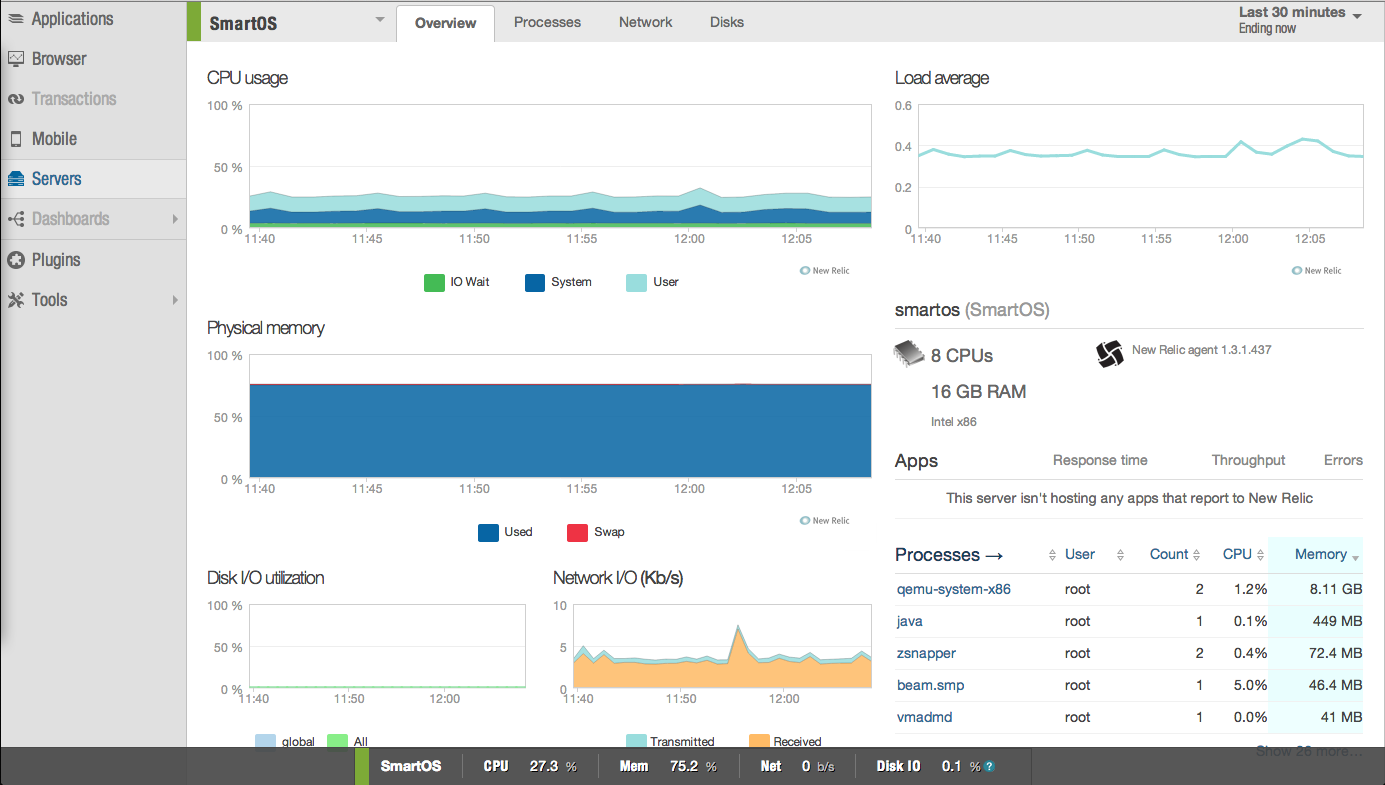Open the Applications sidebar icon
This screenshot has height=785, width=1385.
coord(16,19)
